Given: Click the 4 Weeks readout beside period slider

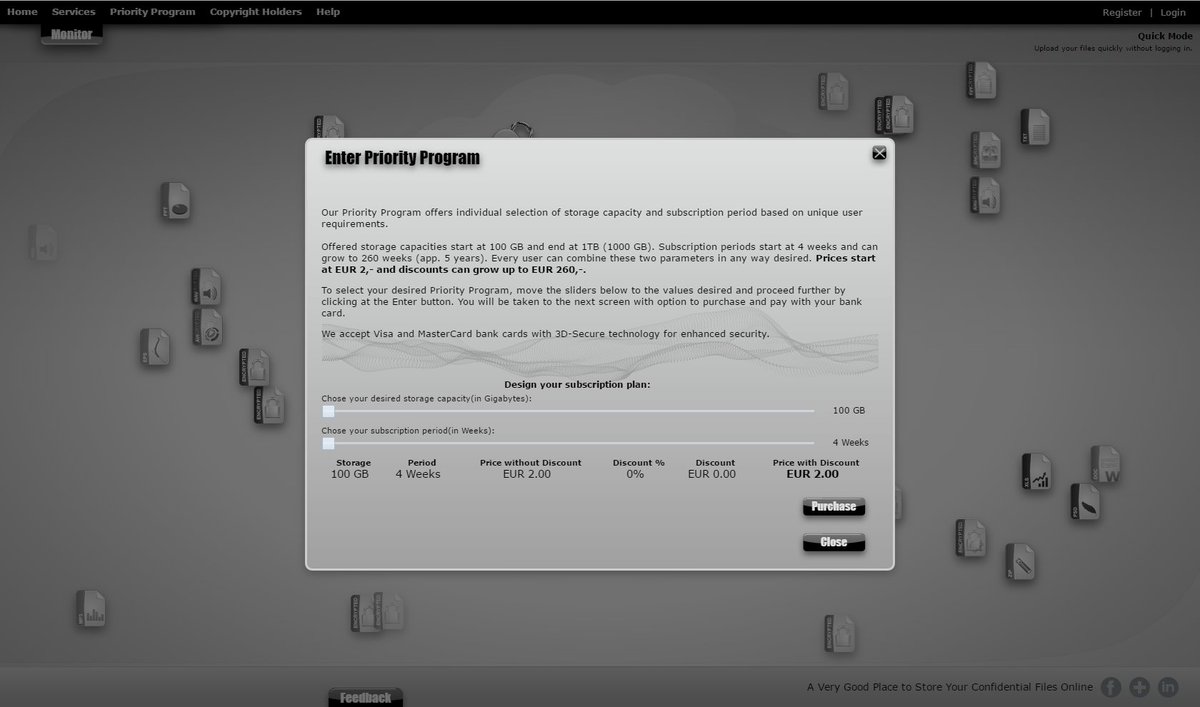Looking at the screenshot, I should coord(851,442).
